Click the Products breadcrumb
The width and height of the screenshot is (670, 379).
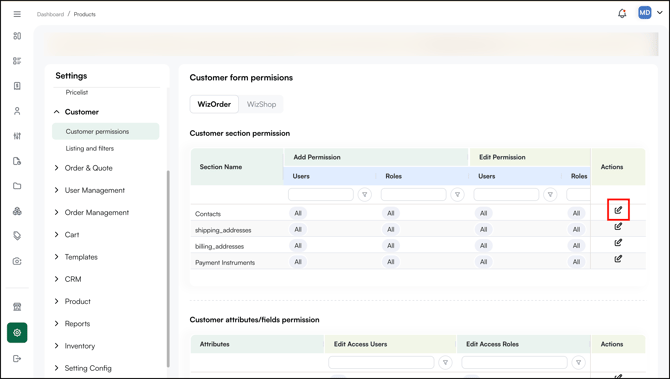[x=85, y=14]
